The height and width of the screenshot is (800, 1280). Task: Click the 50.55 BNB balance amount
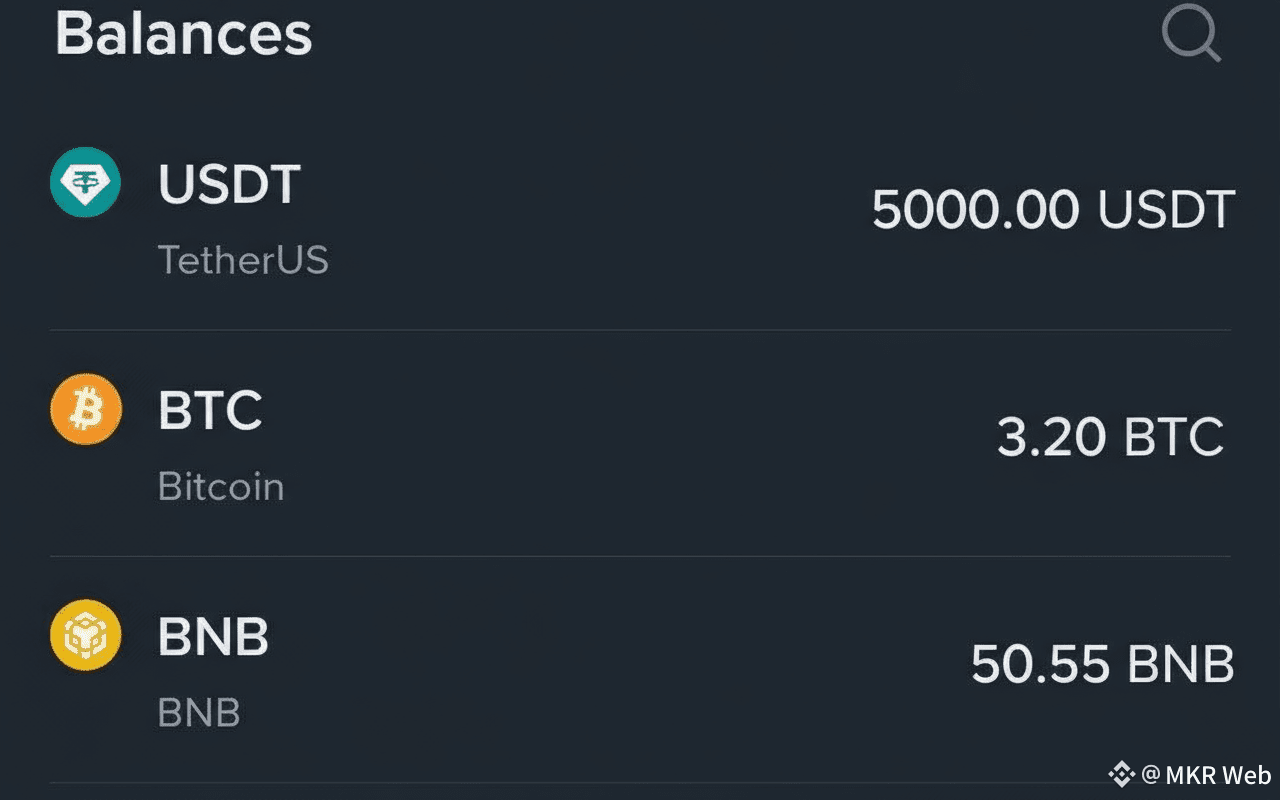pos(1102,664)
